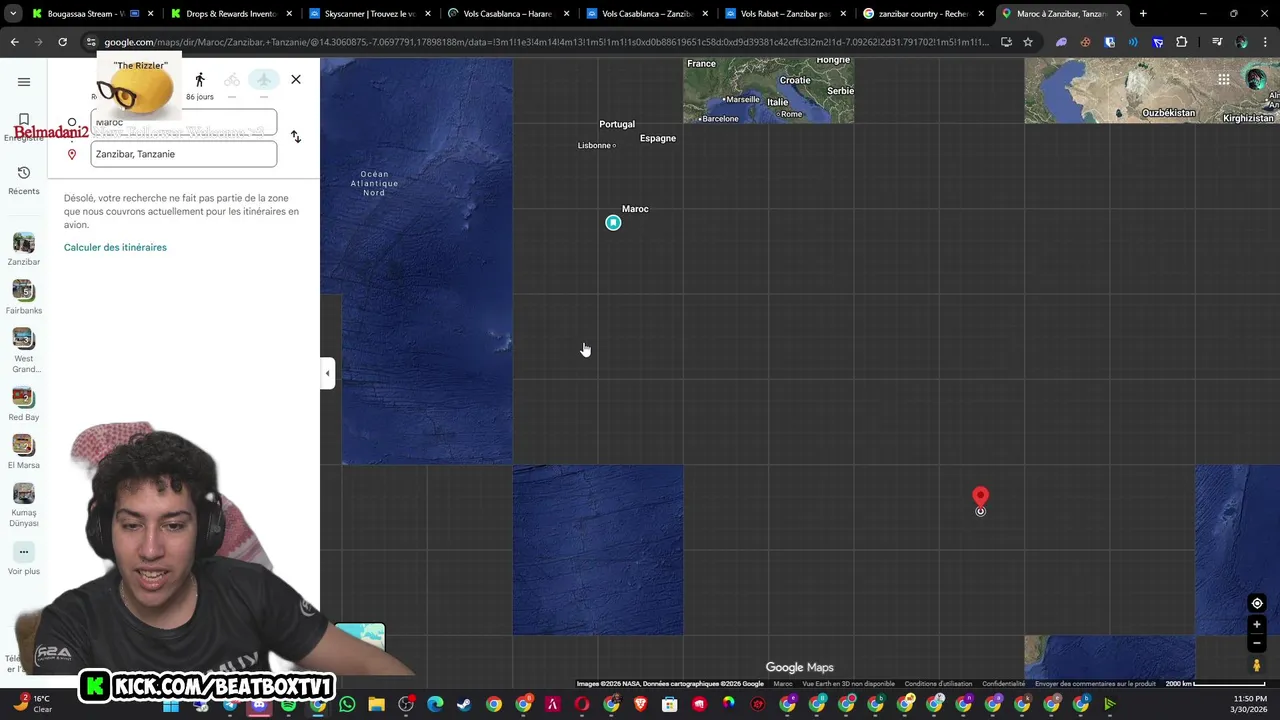Open the Google Maps hamburger menu

(24, 82)
